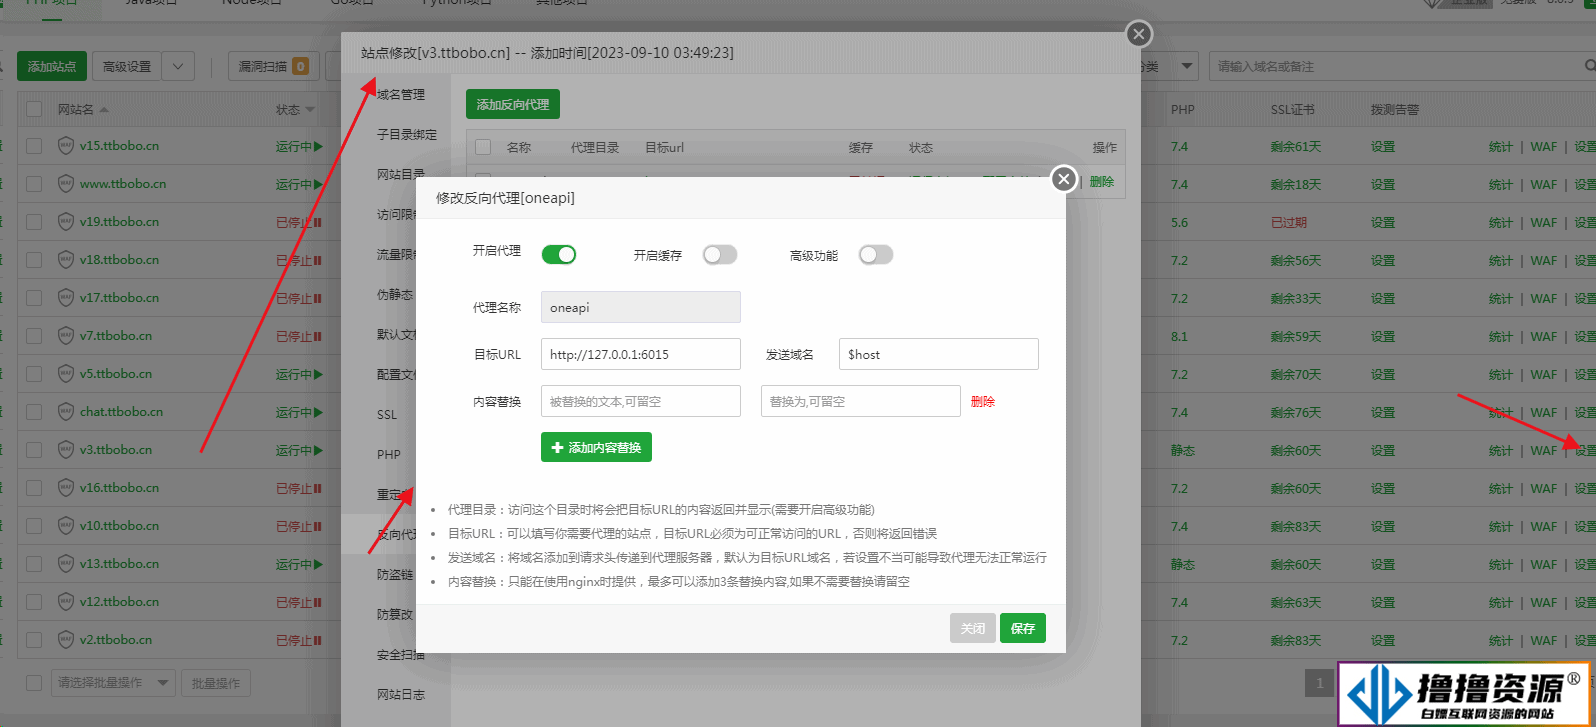
Task: Click 运行中 play icon for chat.ttbobo.cn
Action: tap(318, 412)
